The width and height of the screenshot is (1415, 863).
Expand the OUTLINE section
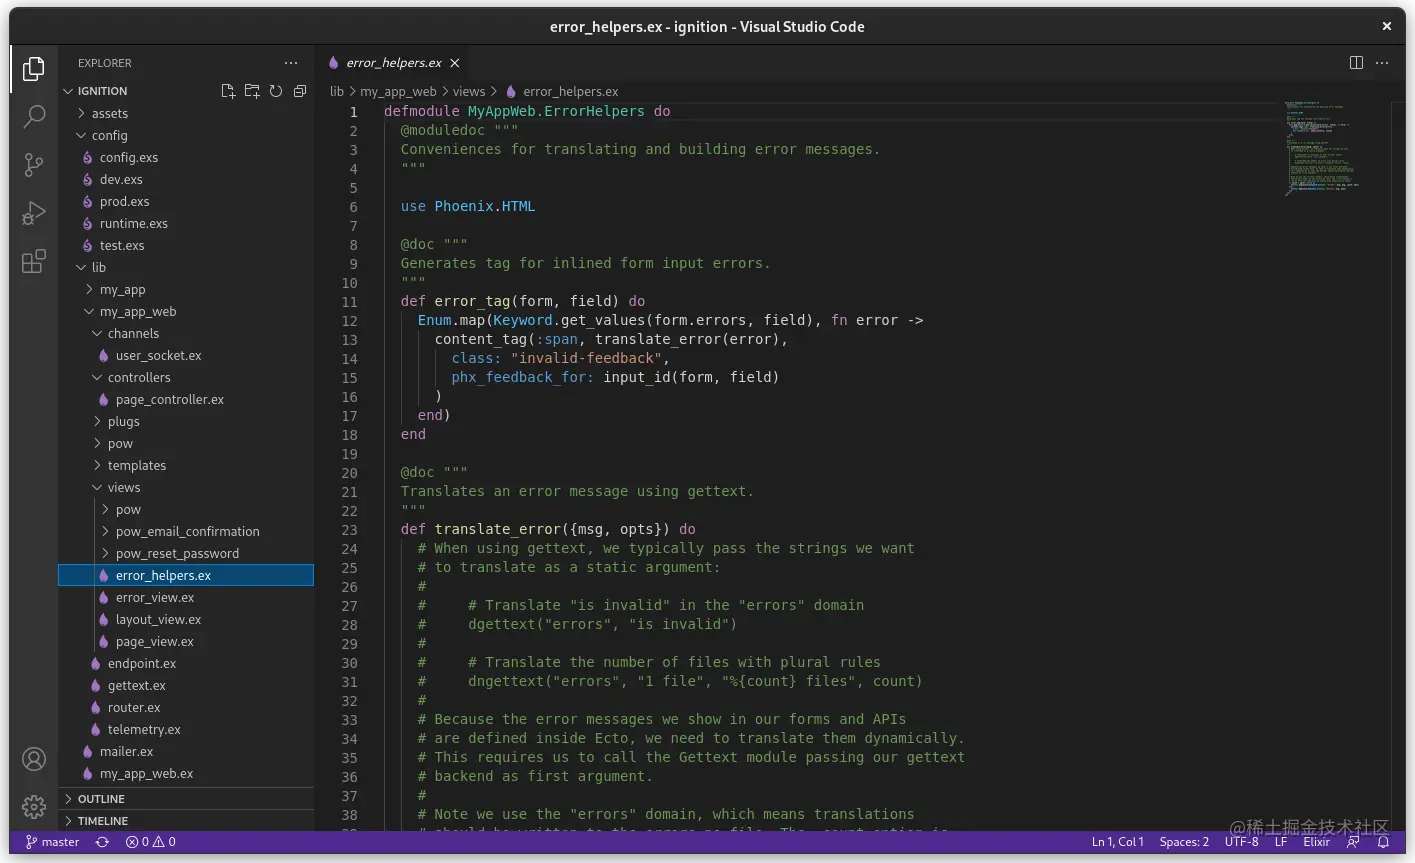(x=101, y=799)
